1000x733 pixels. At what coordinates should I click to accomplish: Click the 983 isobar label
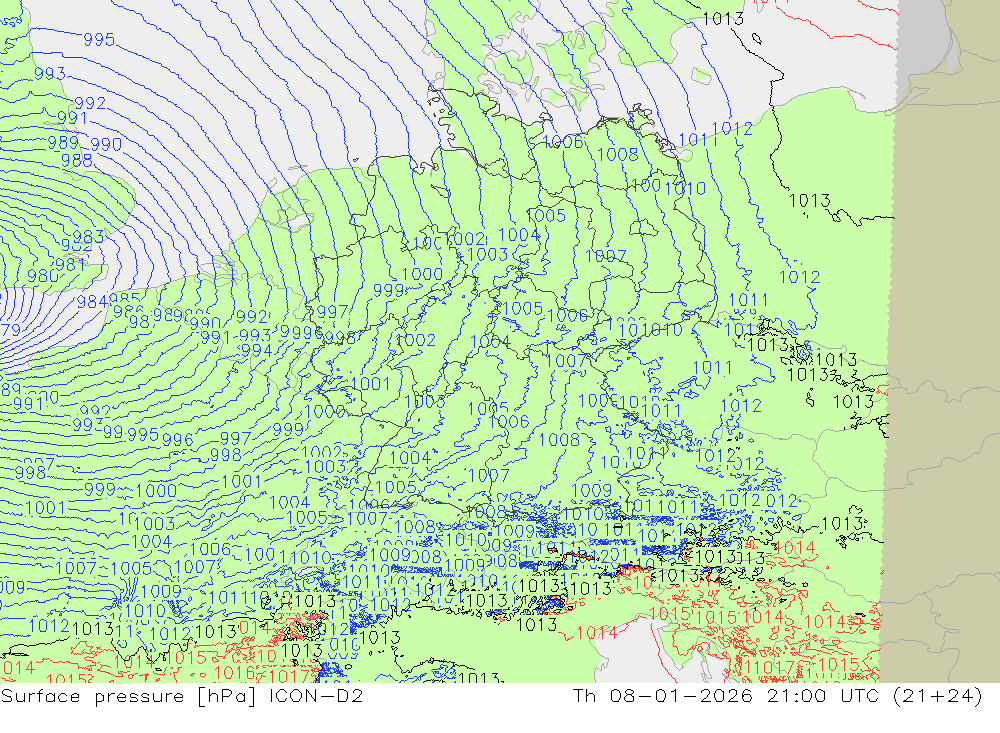click(89, 237)
